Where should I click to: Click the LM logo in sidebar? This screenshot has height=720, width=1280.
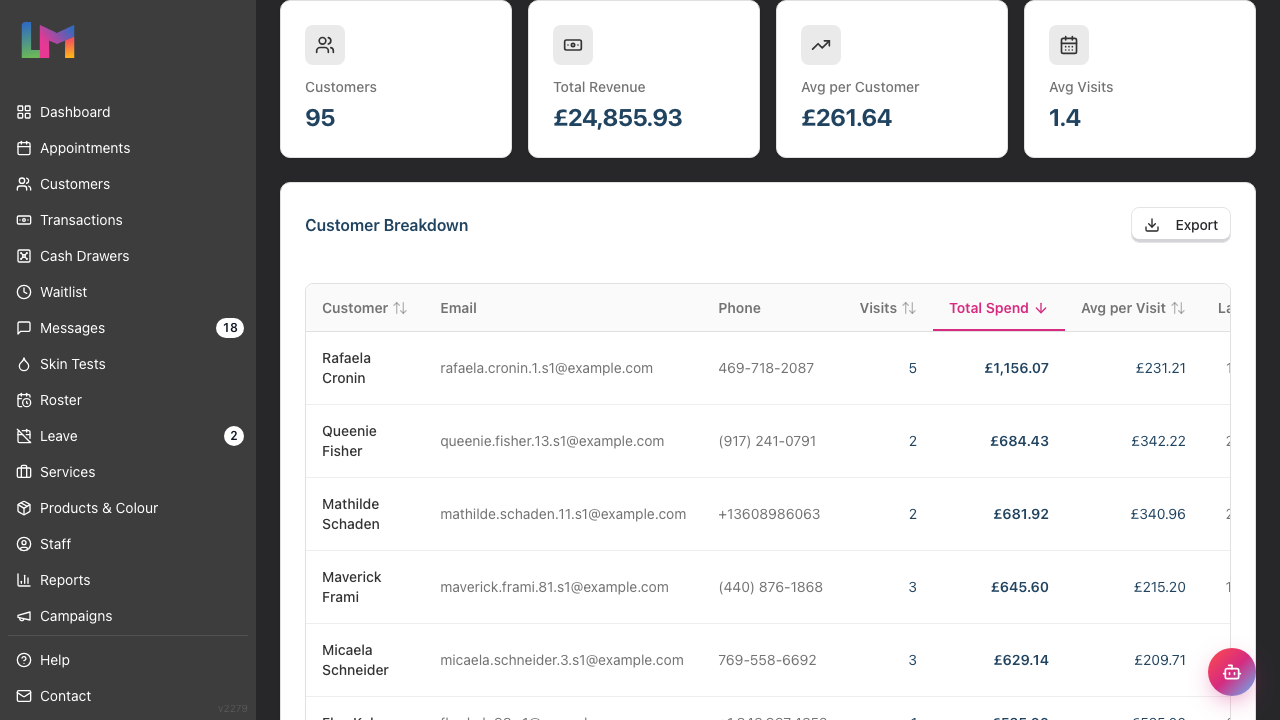coord(48,40)
